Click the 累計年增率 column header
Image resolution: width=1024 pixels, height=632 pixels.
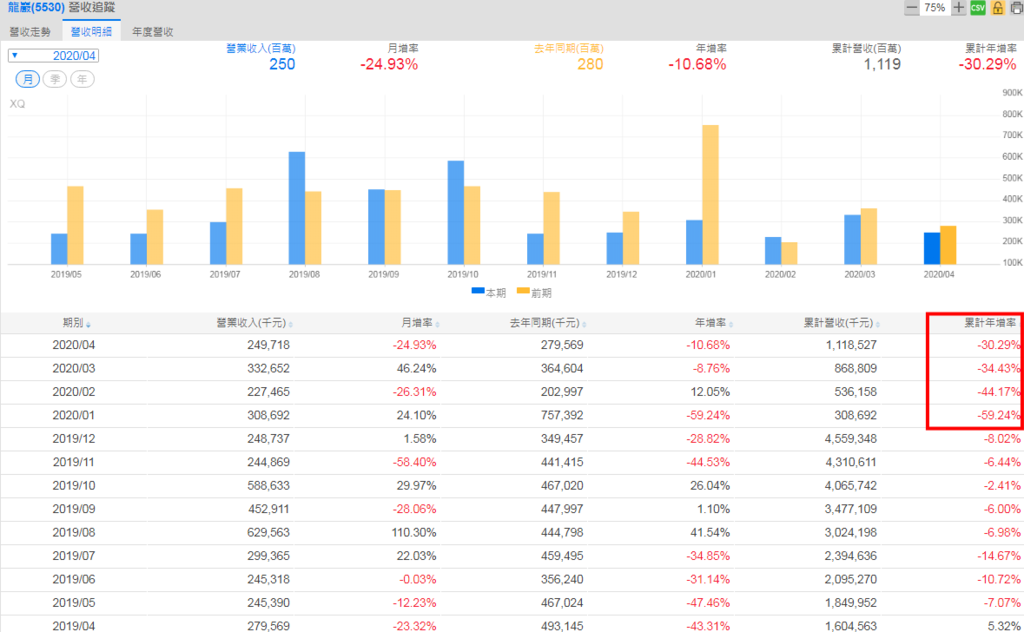(990, 323)
